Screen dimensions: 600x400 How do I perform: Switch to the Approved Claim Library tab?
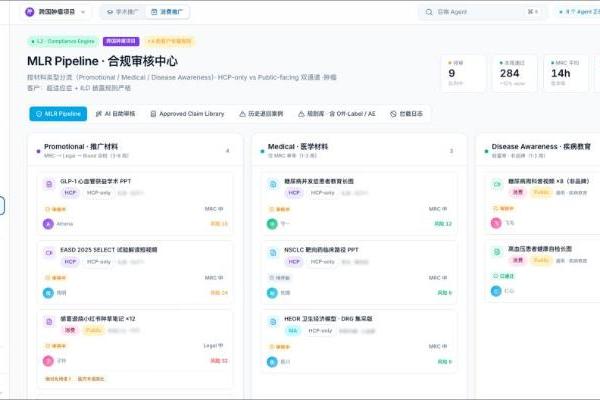[188, 114]
